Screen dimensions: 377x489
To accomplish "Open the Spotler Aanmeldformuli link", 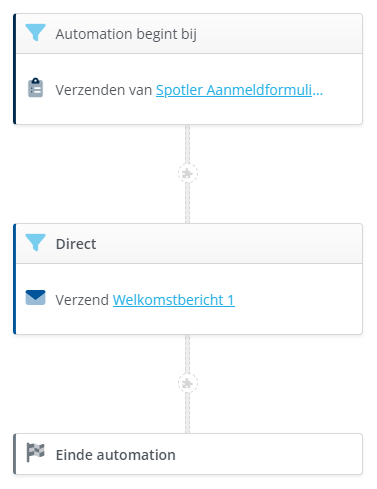I will click(239, 90).
